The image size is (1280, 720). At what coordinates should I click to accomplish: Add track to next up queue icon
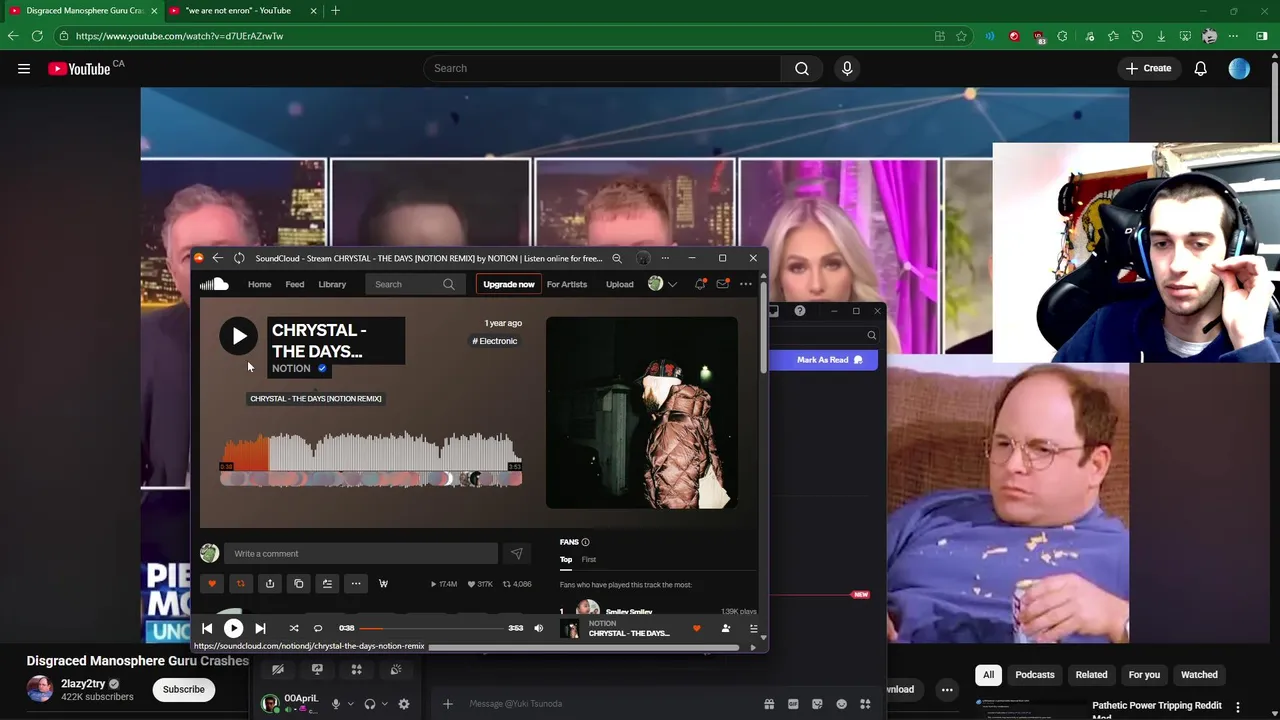coord(327,584)
